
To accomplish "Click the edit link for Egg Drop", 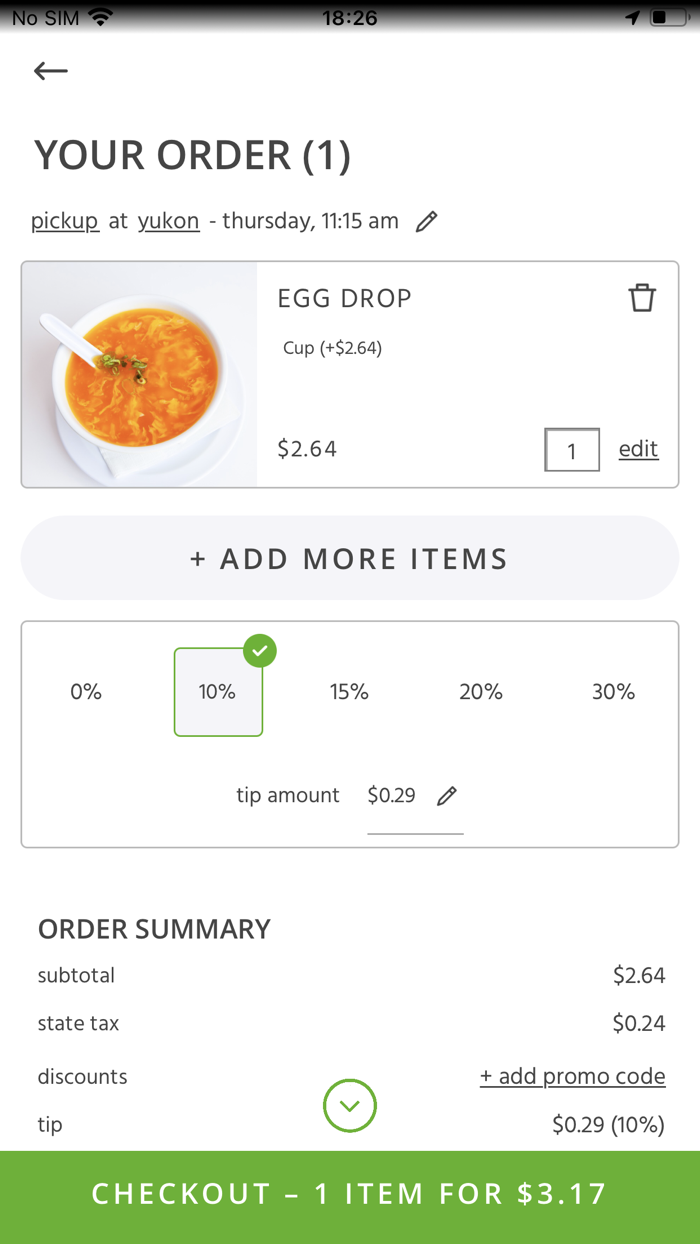I will (638, 449).
